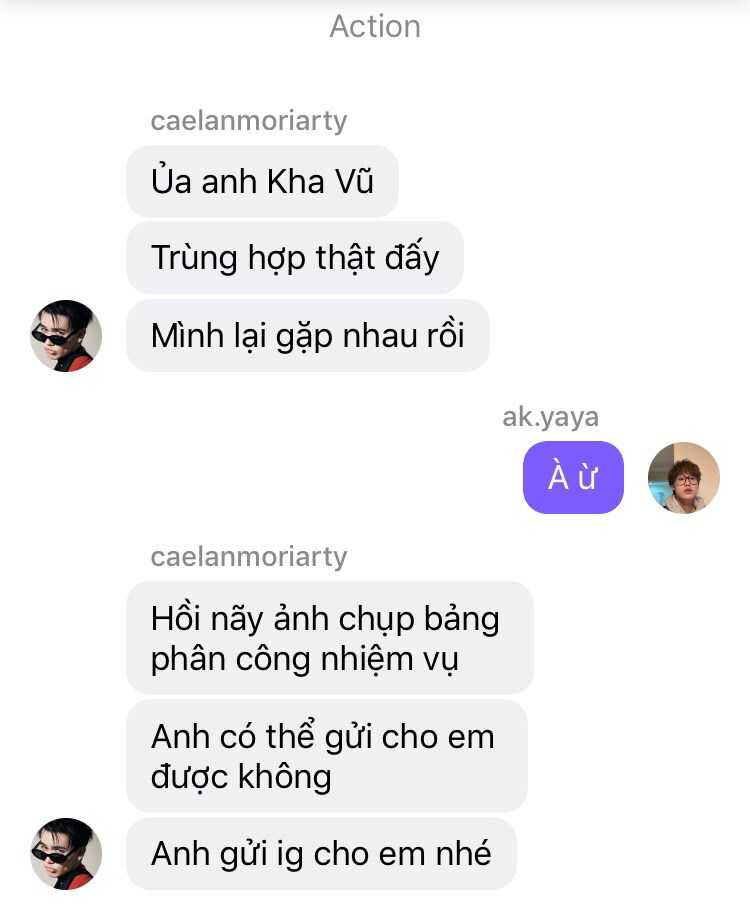
Task: Open caelanmoriarty's avatar beside "Mình lại gặp nhau rồi"
Action: [x=66, y=336]
